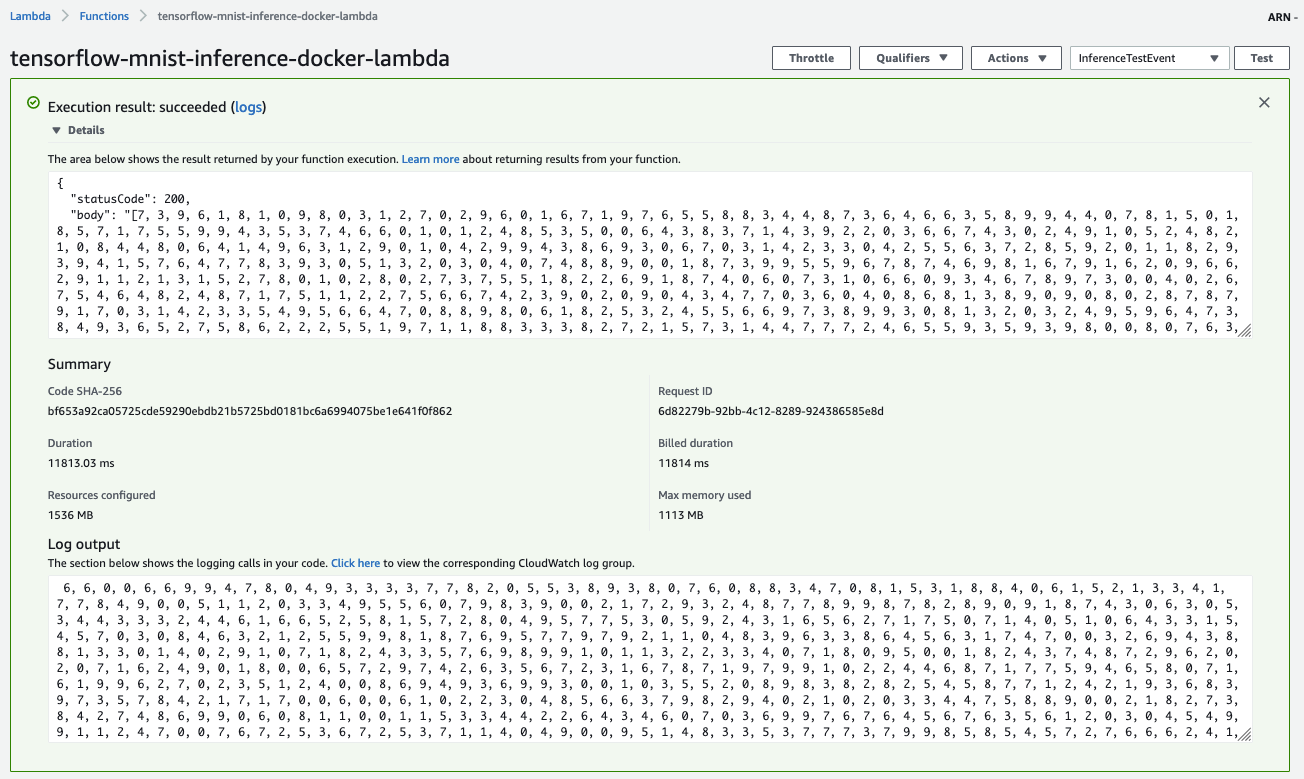Click the Log output heading
1304x779 pixels.
(x=84, y=544)
